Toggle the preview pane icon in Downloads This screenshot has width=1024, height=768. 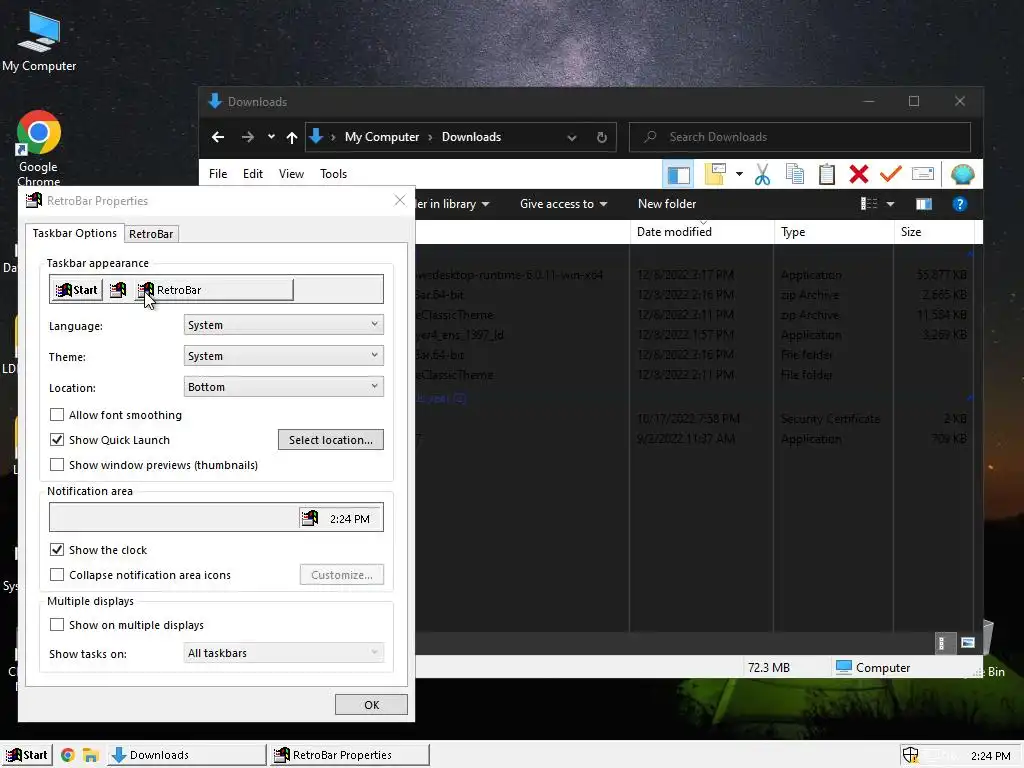[x=924, y=204]
